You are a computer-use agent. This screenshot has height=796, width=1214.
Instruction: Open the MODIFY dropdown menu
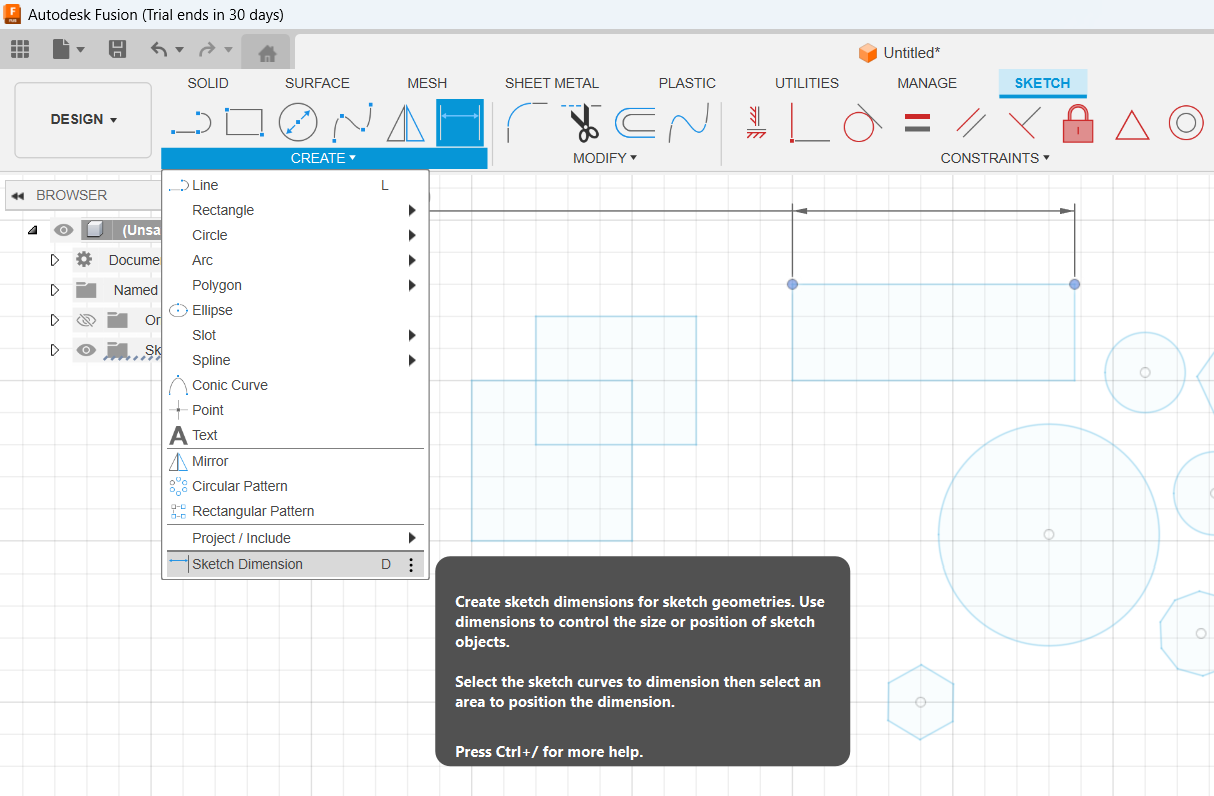click(x=605, y=158)
